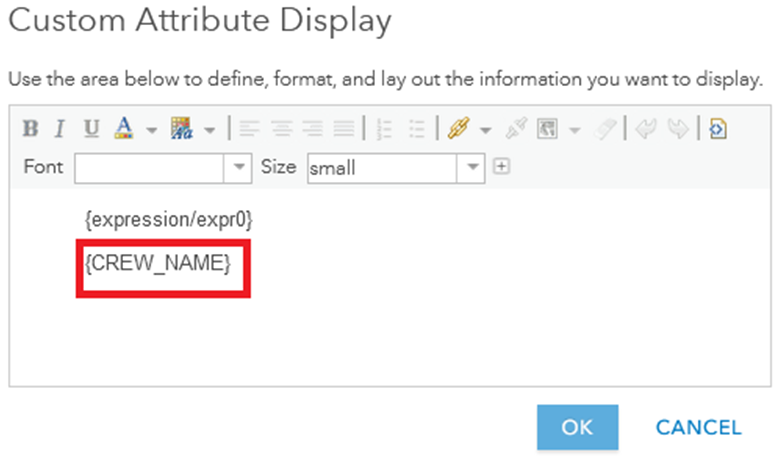Viewport: 779px width, 458px height.
Task: Open the Font combo box arrow
Action: 239,168
